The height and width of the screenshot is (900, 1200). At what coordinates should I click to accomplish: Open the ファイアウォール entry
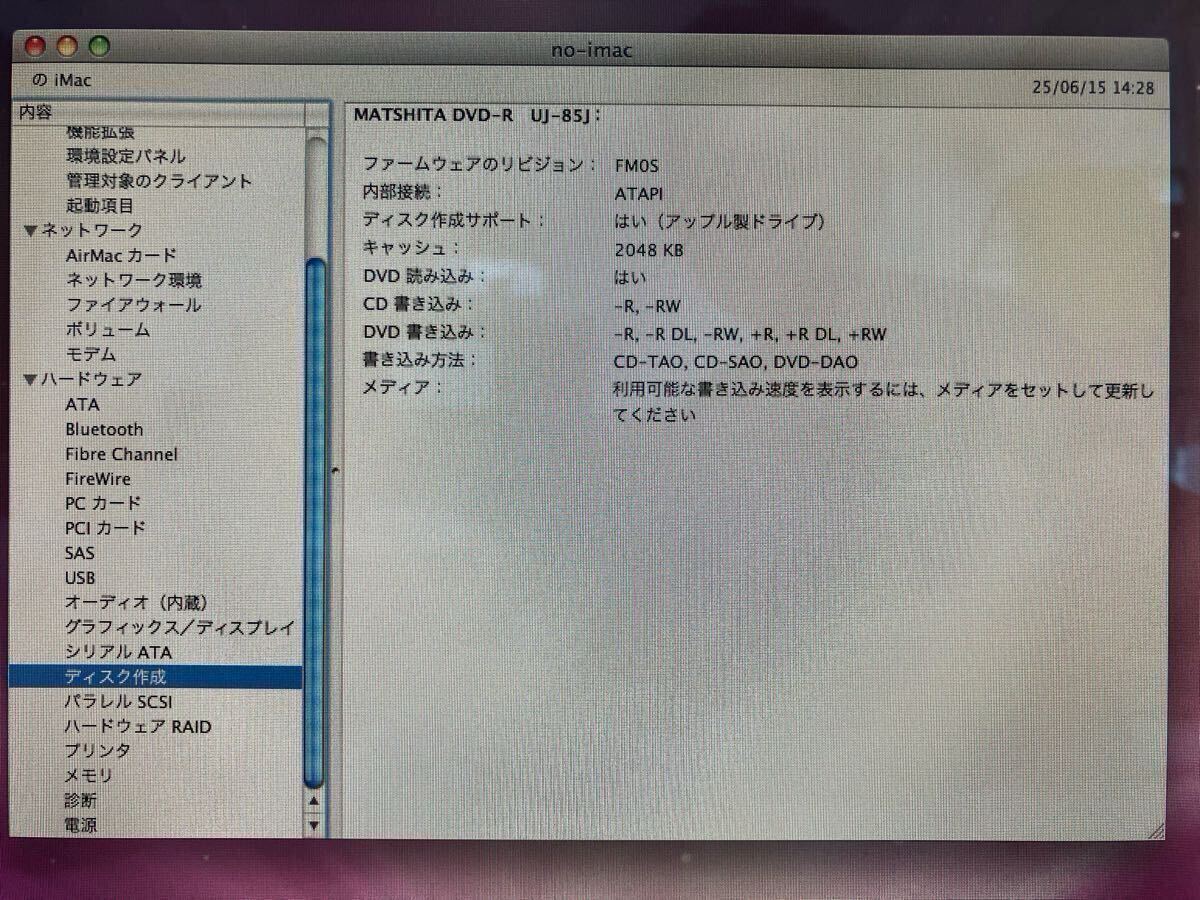(x=134, y=305)
